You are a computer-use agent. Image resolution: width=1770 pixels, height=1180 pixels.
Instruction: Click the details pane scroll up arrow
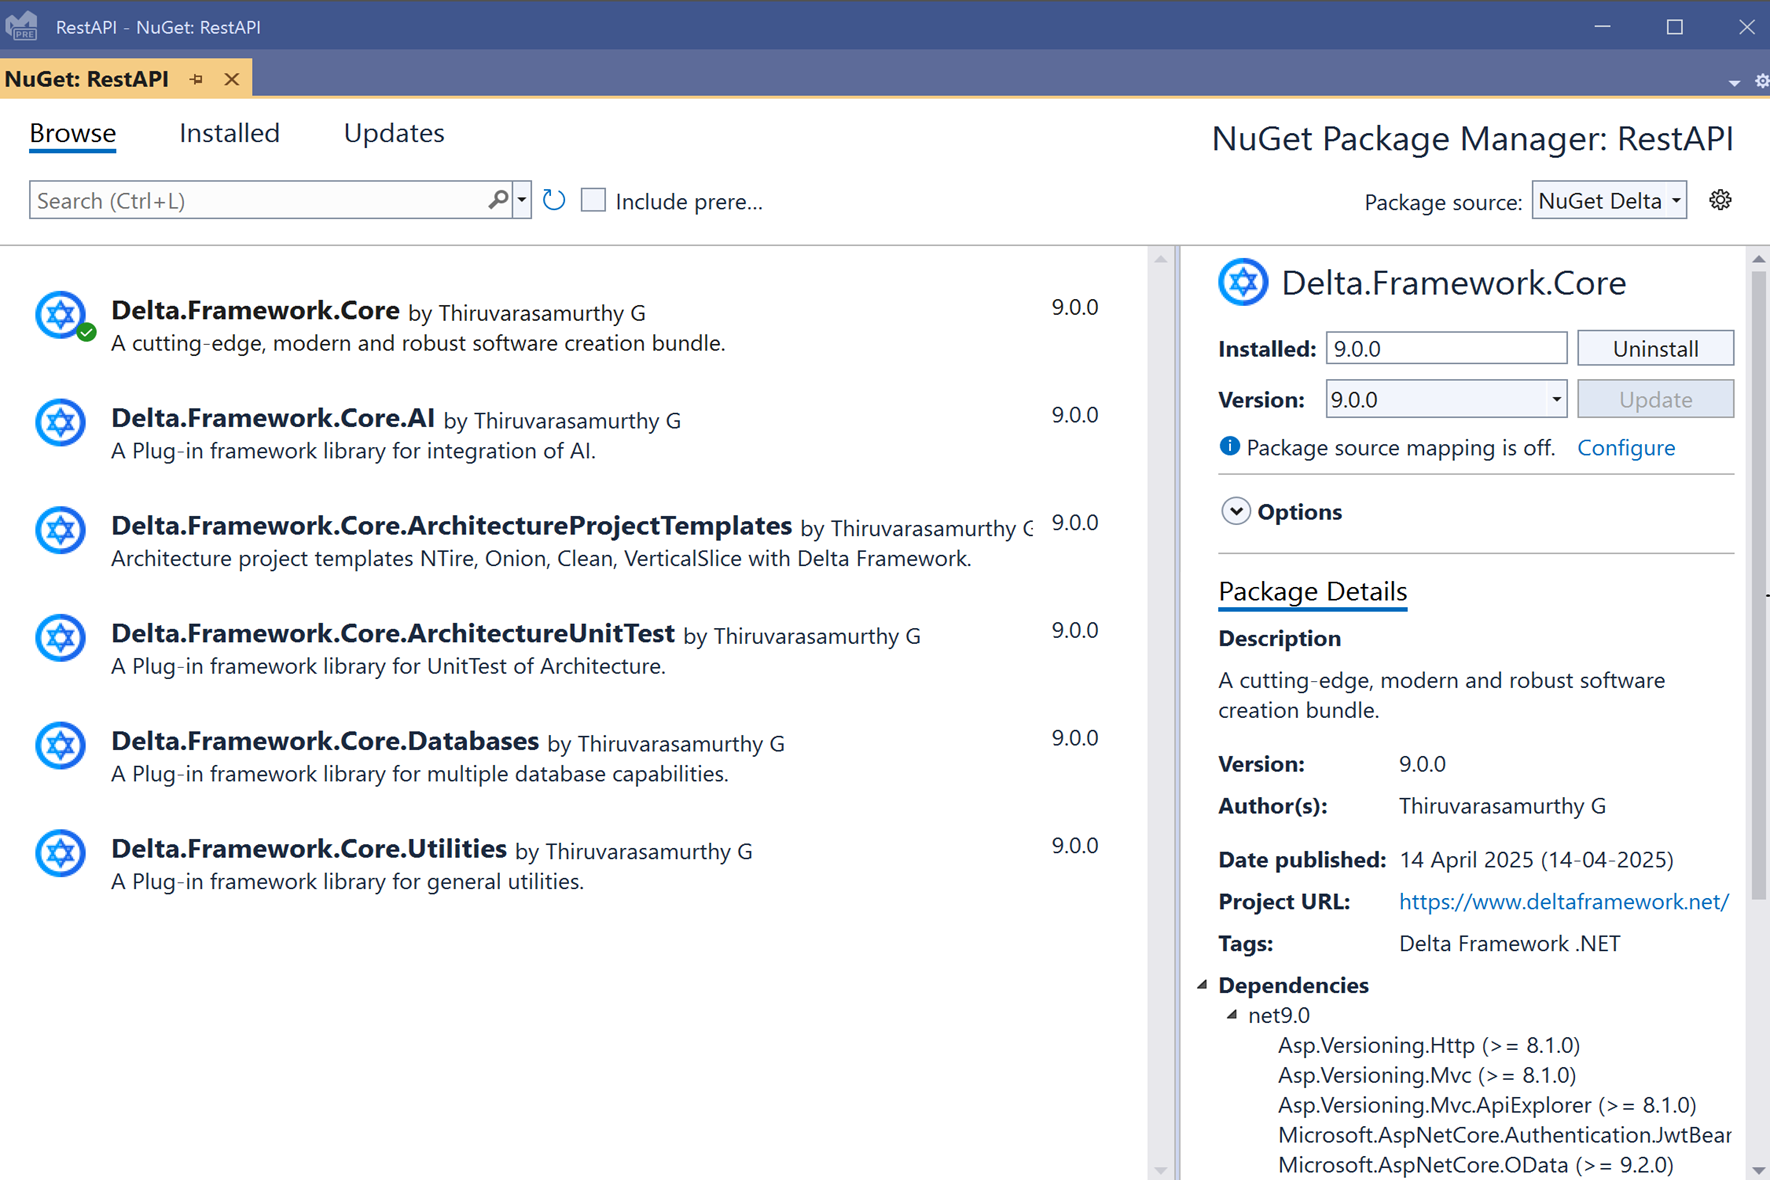coord(1759,259)
